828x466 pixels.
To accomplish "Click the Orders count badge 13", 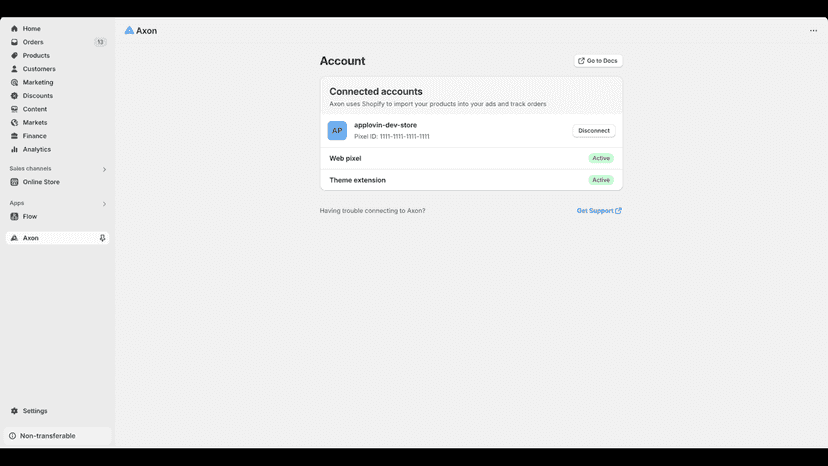I will (100, 42).
